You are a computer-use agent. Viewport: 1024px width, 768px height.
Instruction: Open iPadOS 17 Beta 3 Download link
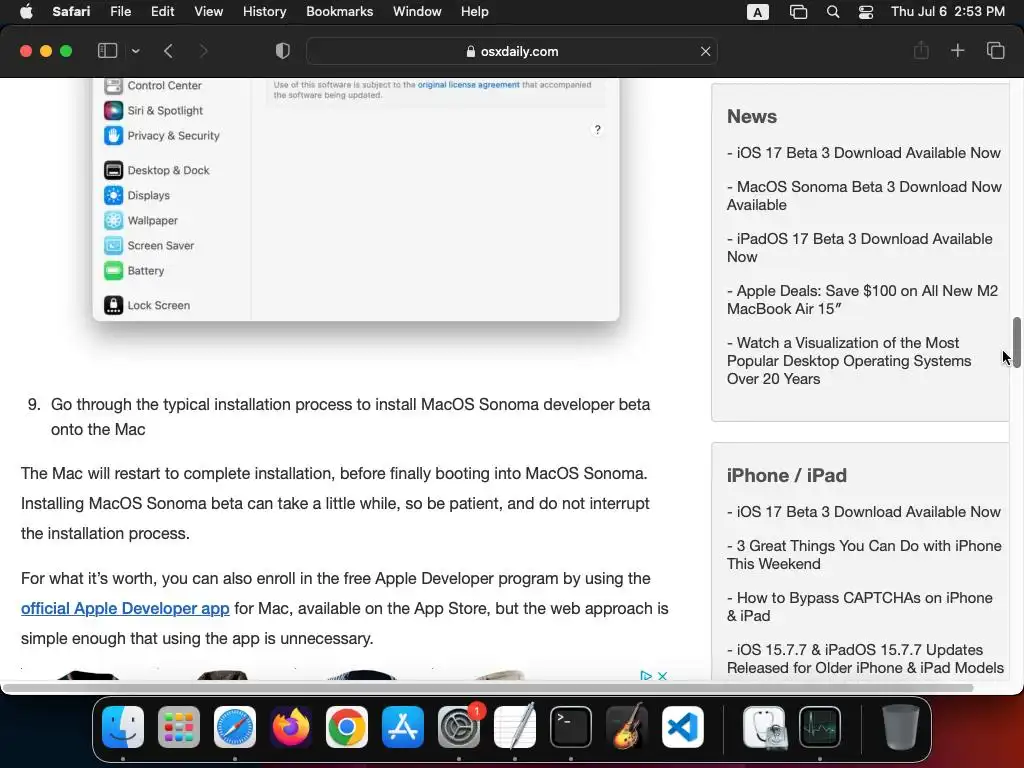[x=859, y=248]
